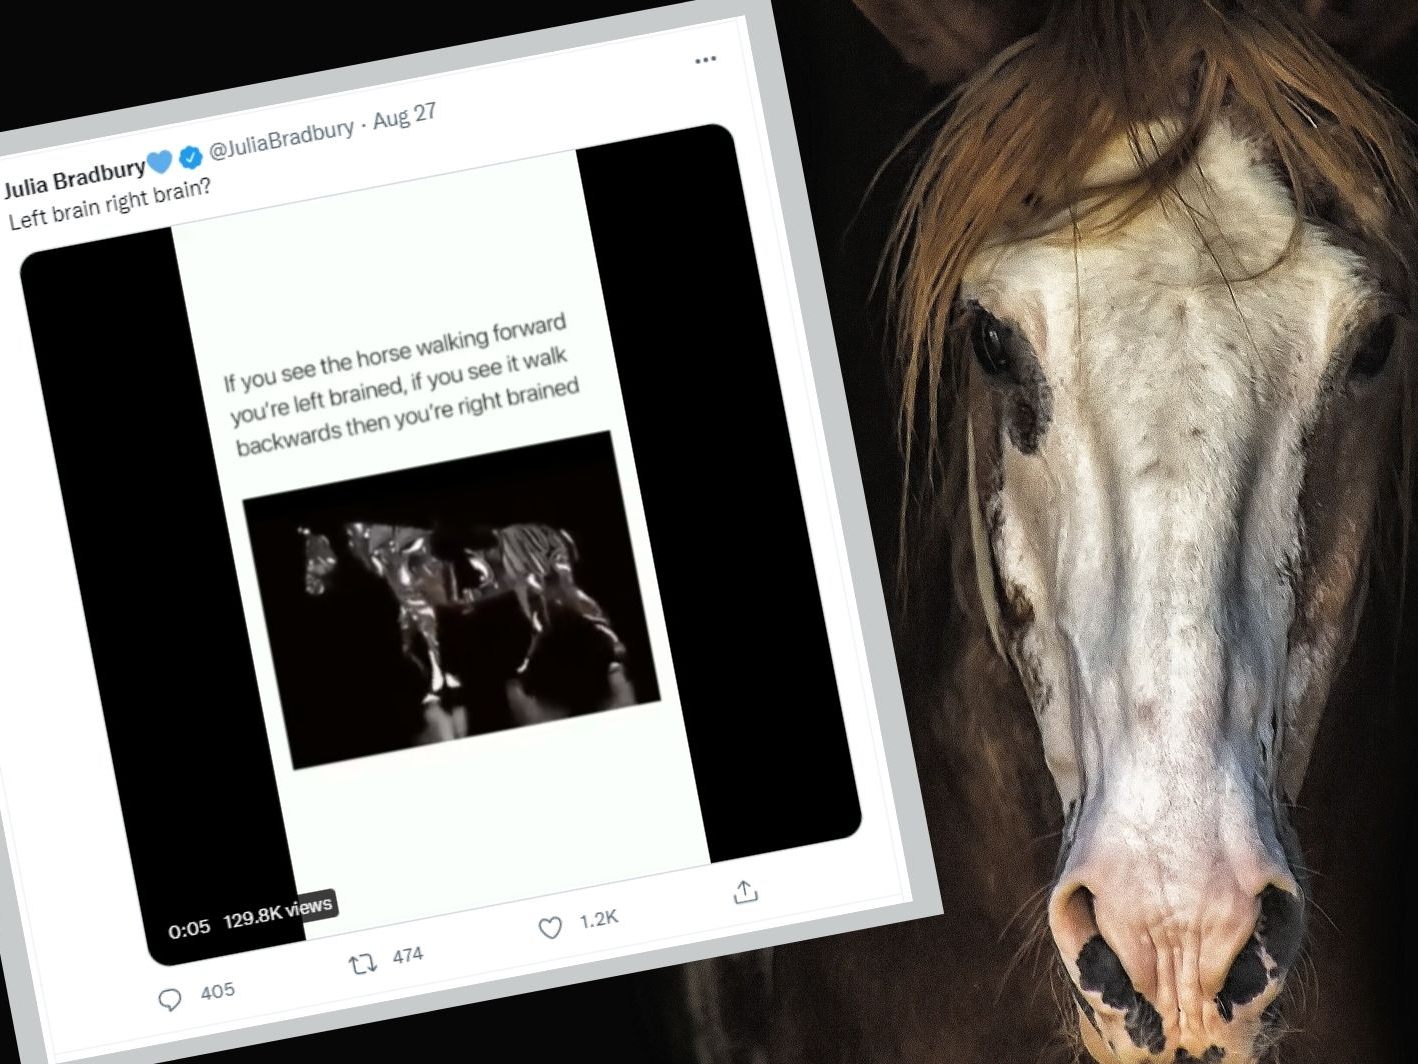Click the 0:05 video duration label
The height and width of the screenshot is (1064, 1418).
[x=189, y=929]
